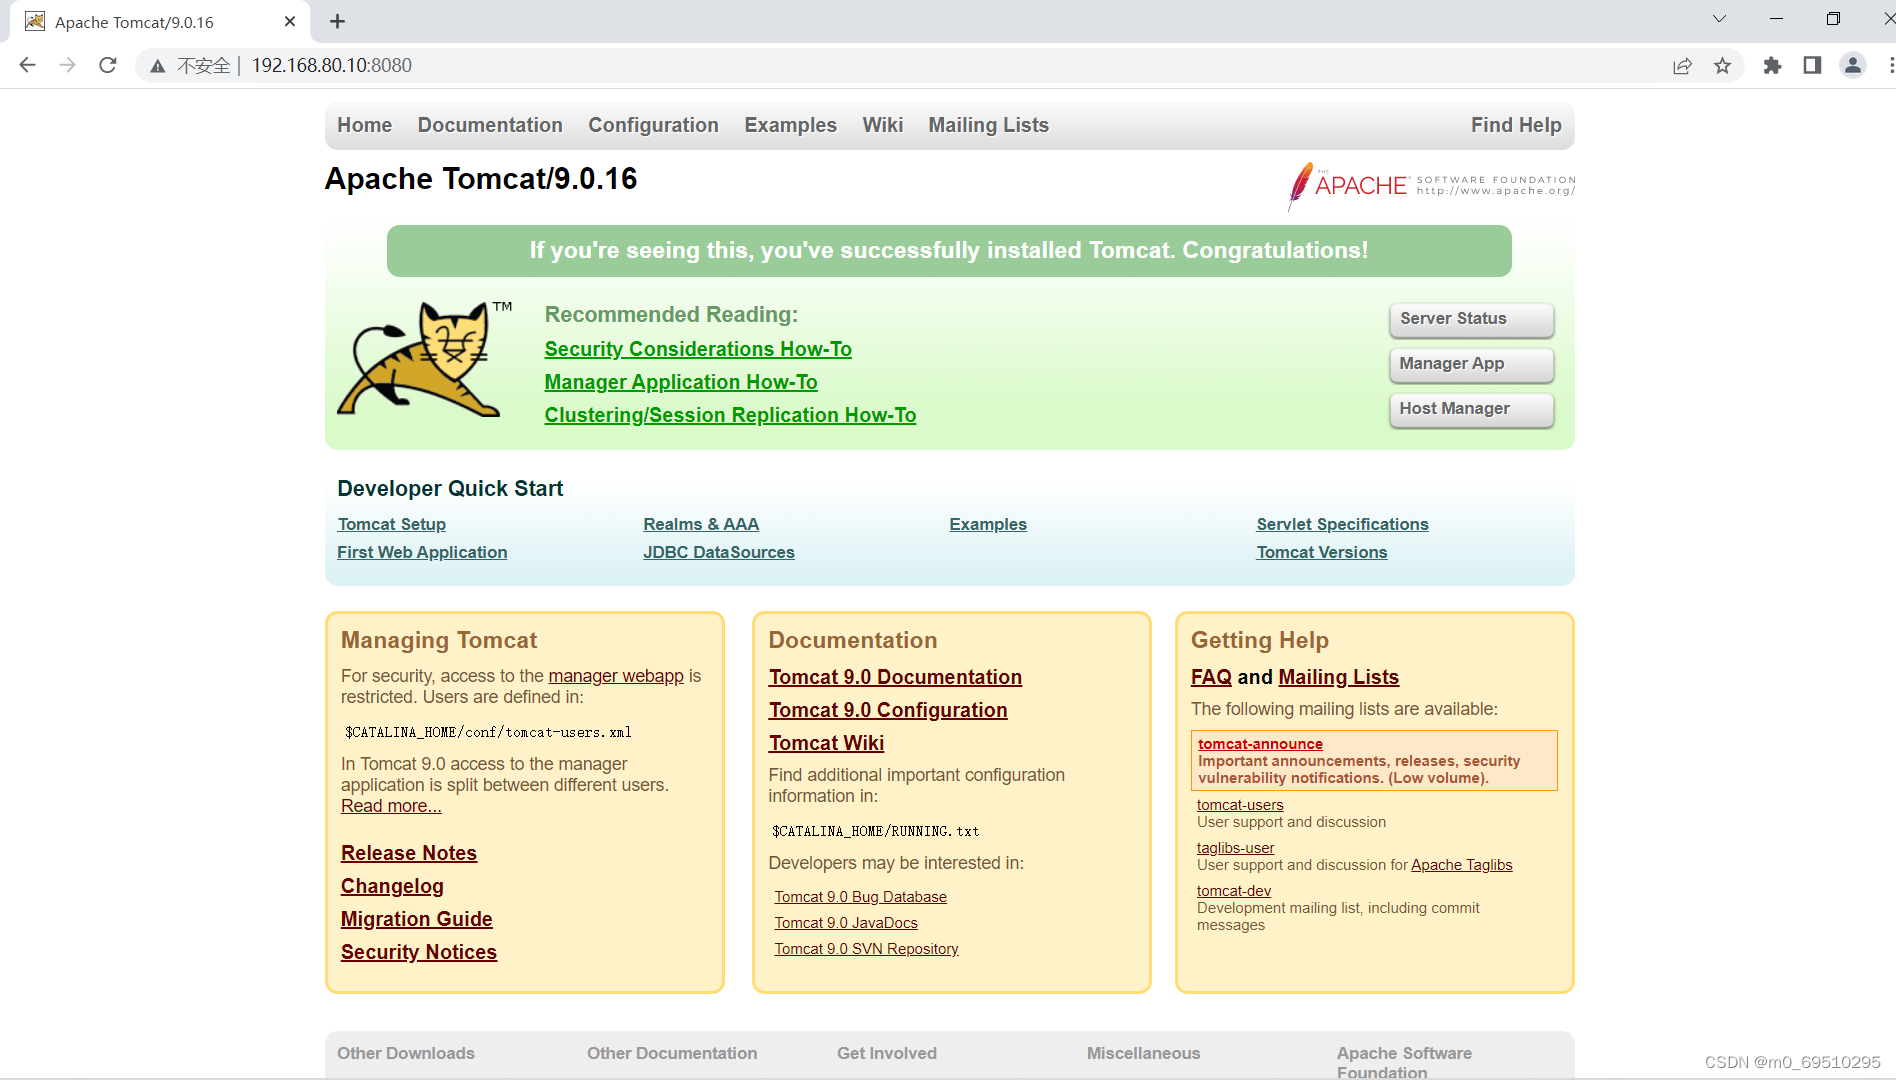Open Examples in the top navigation bar

coord(790,125)
